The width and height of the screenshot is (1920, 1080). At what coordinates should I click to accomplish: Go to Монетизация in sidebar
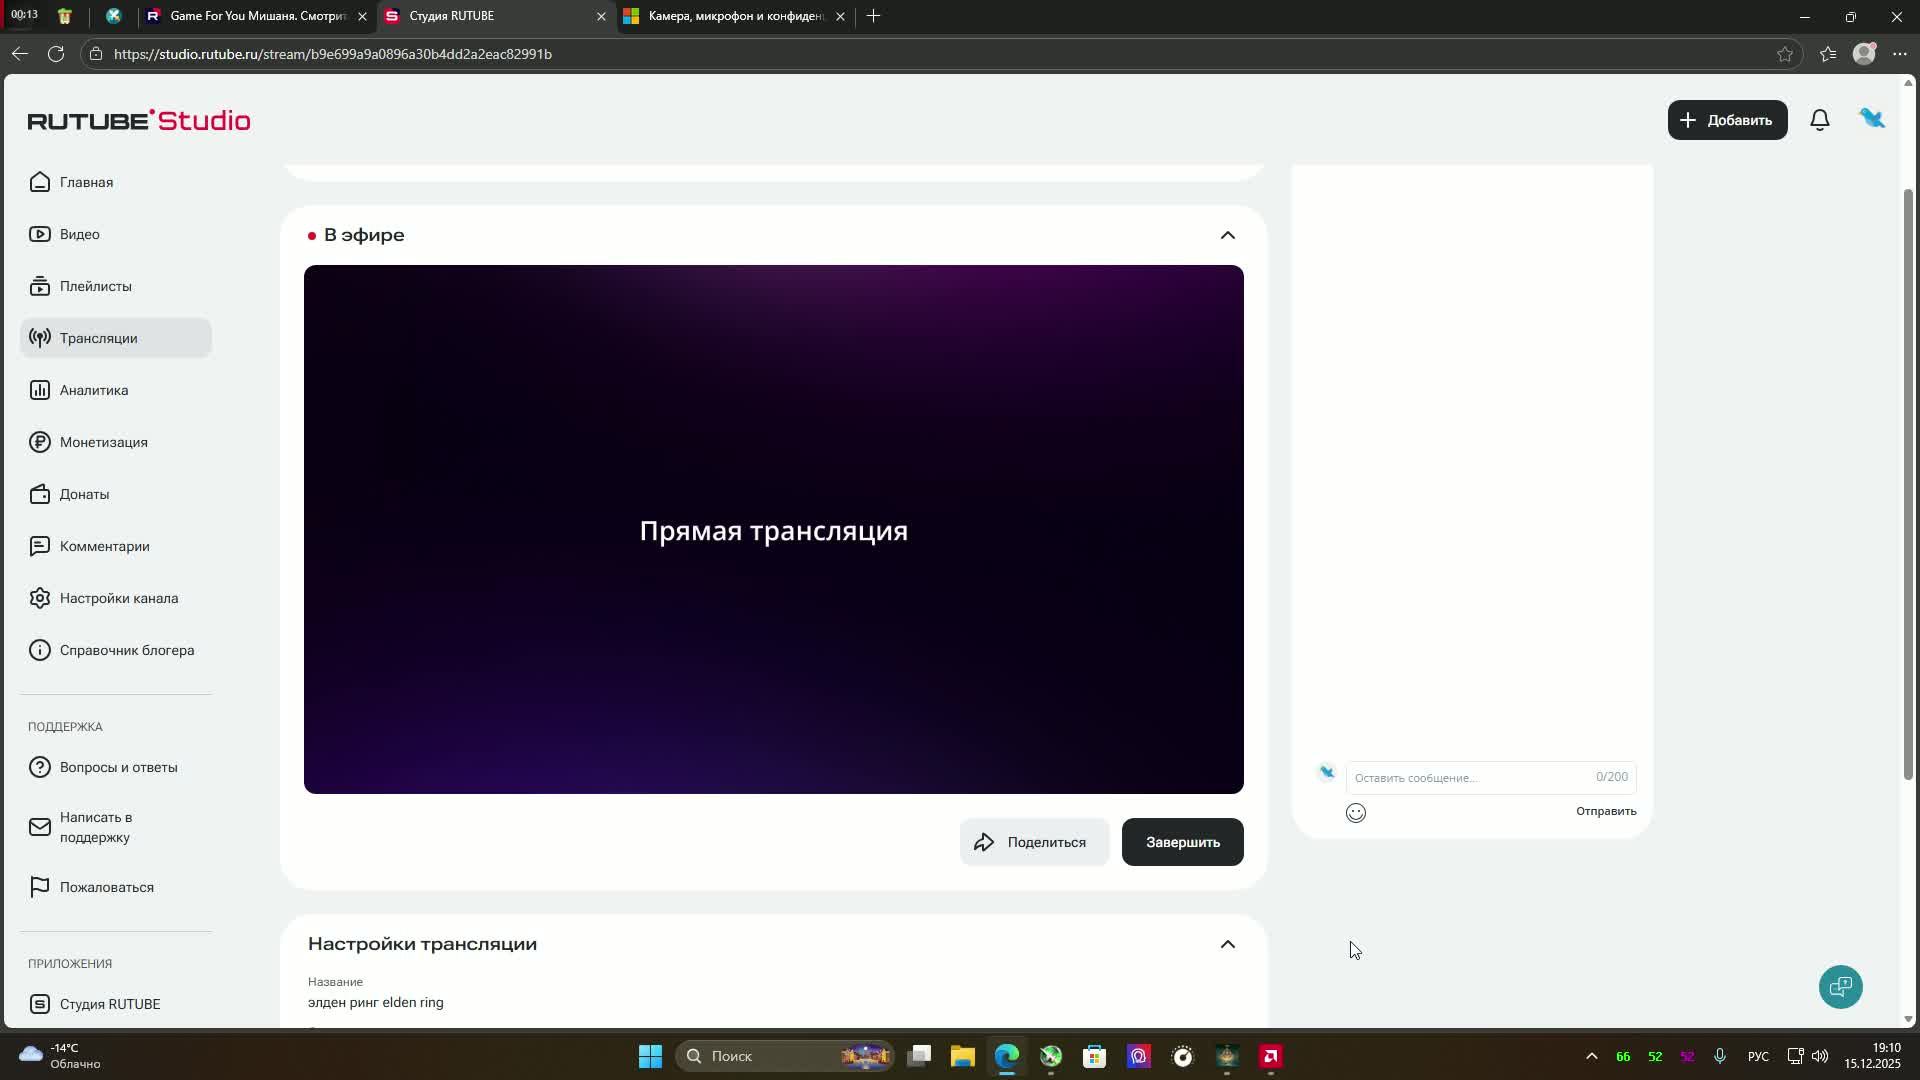tap(103, 442)
